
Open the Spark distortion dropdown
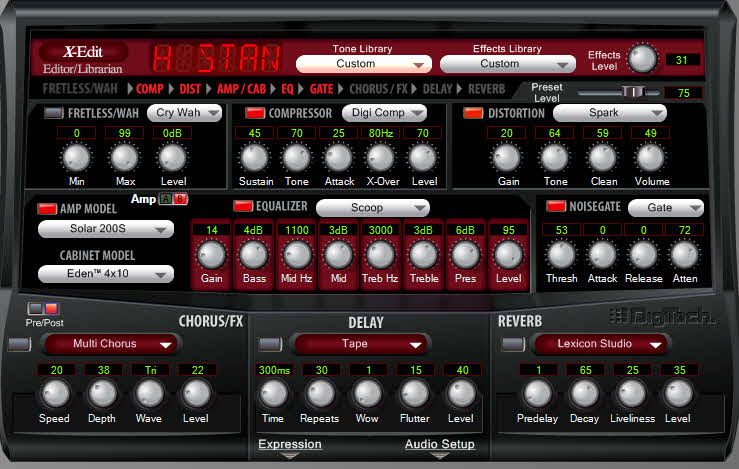610,113
